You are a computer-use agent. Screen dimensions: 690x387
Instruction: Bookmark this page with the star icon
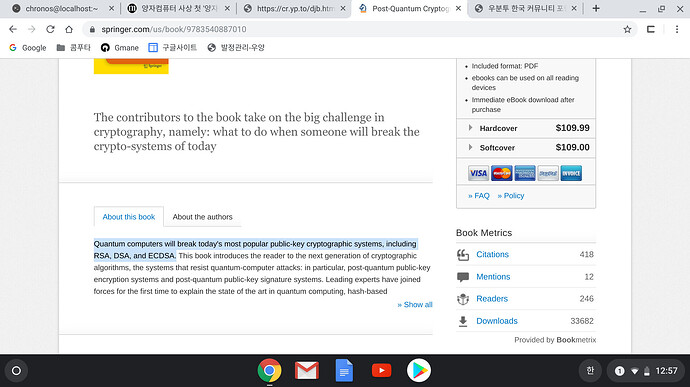point(627,29)
